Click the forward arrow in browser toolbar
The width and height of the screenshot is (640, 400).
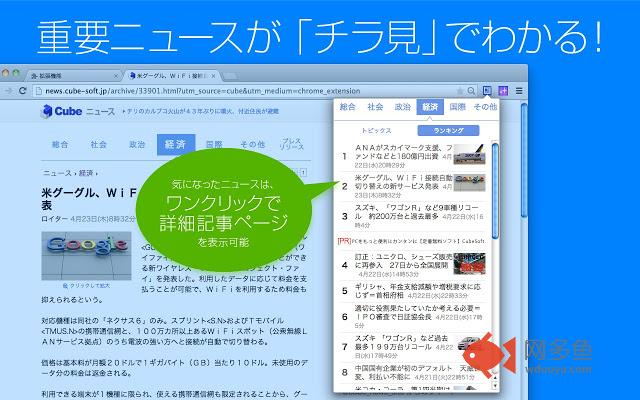pos(8,91)
